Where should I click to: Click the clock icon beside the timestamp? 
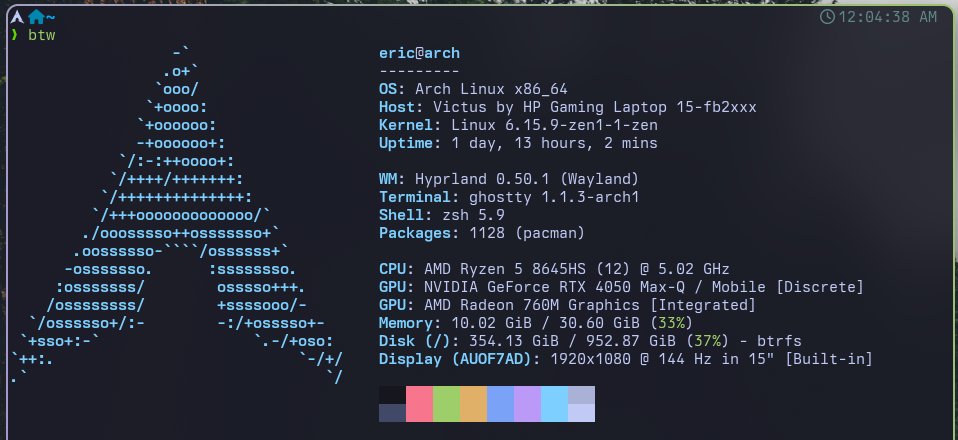tap(827, 16)
